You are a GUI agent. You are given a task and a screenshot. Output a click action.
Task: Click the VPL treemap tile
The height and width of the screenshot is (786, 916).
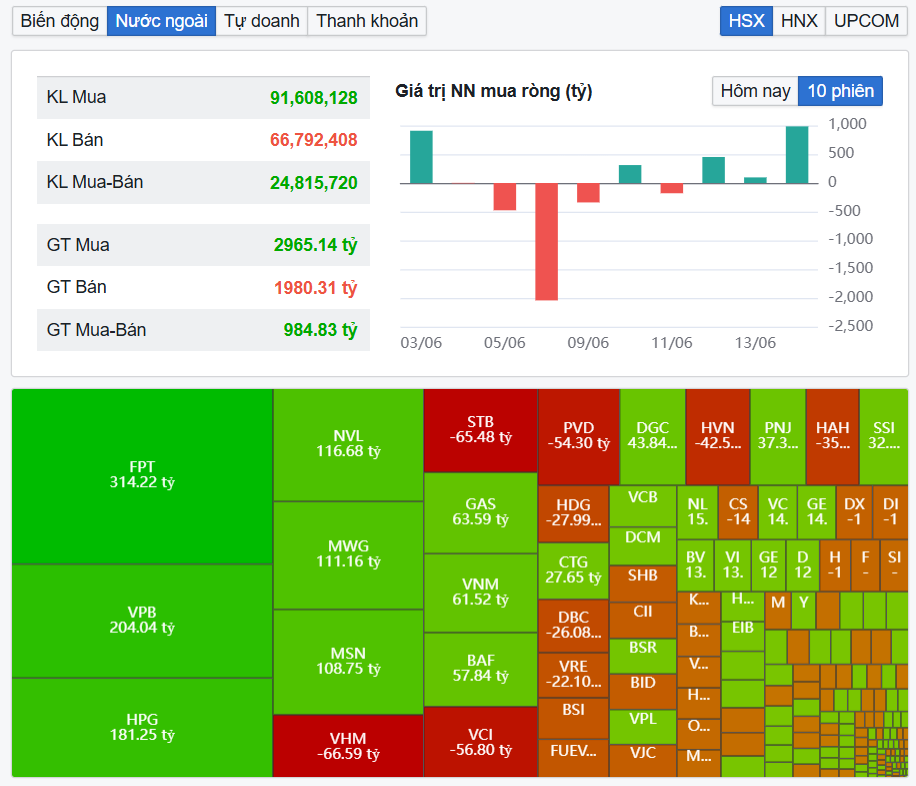pos(643,726)
